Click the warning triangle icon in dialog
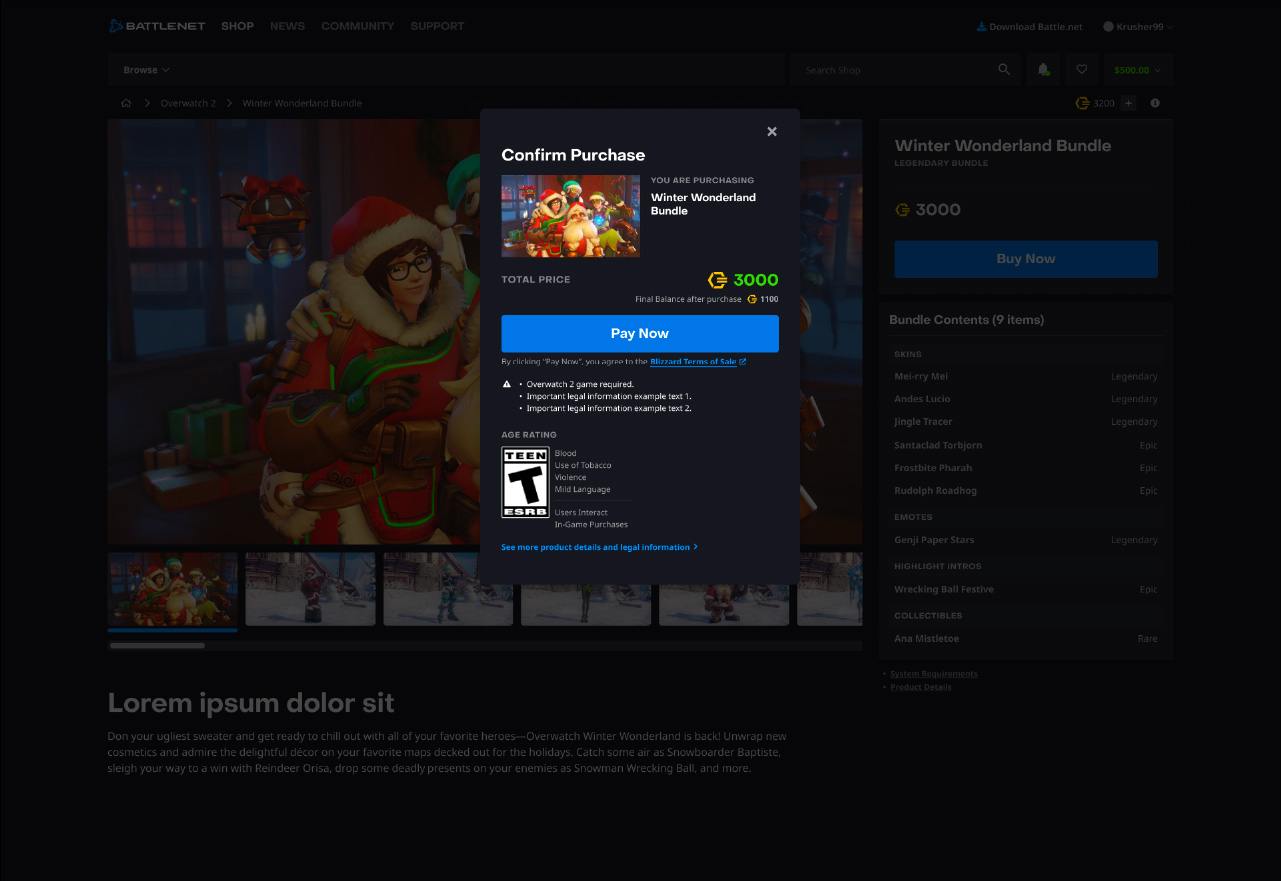The width and height of the screenshot is (1281, 881). pyautogui.click(x=507, y=384)
